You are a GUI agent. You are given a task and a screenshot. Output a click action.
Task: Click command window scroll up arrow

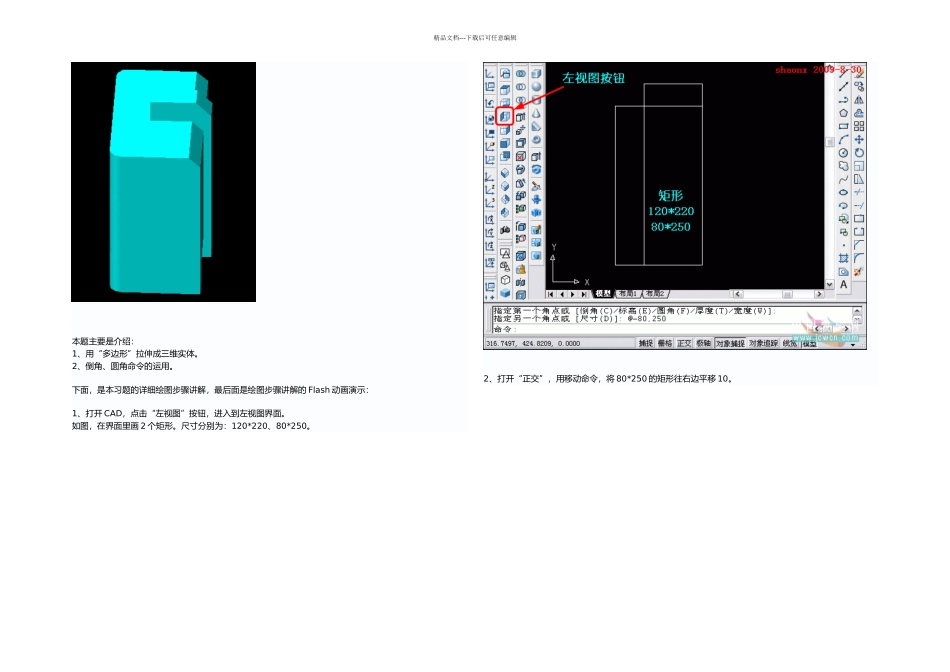tap(857, 310)
